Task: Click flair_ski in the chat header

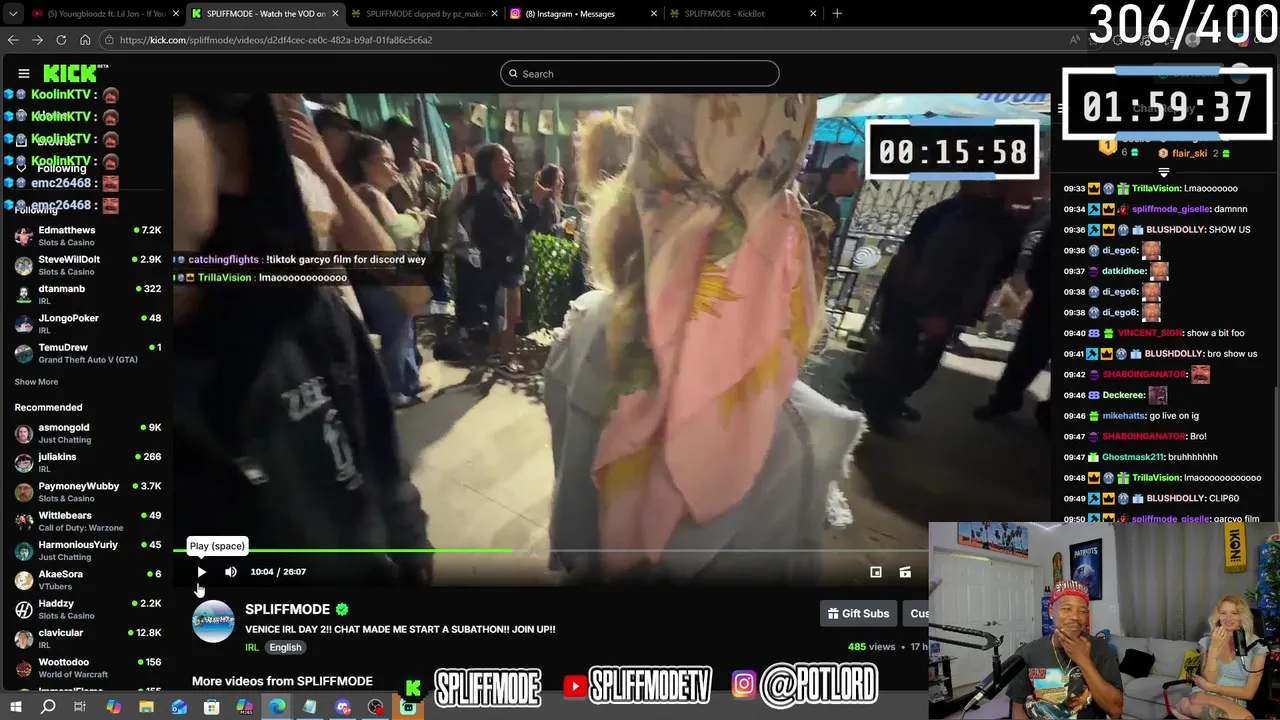Action: (x=1189, y=154)
